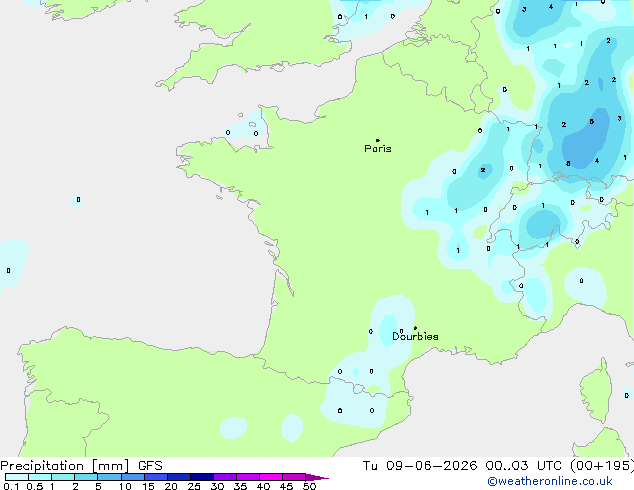Select legend swatch between 20 and 25
634x490 pixels.
179,477
